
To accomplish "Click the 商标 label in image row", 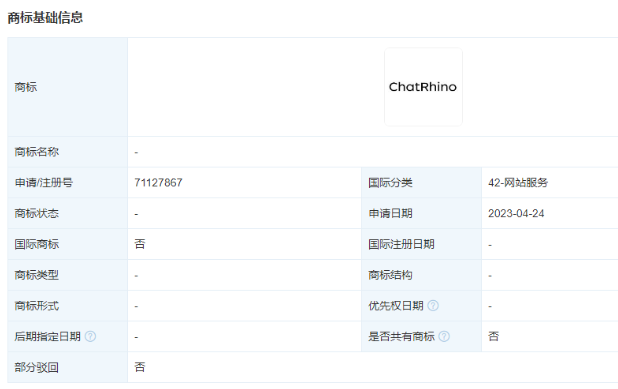I will [x=26, y=87].
